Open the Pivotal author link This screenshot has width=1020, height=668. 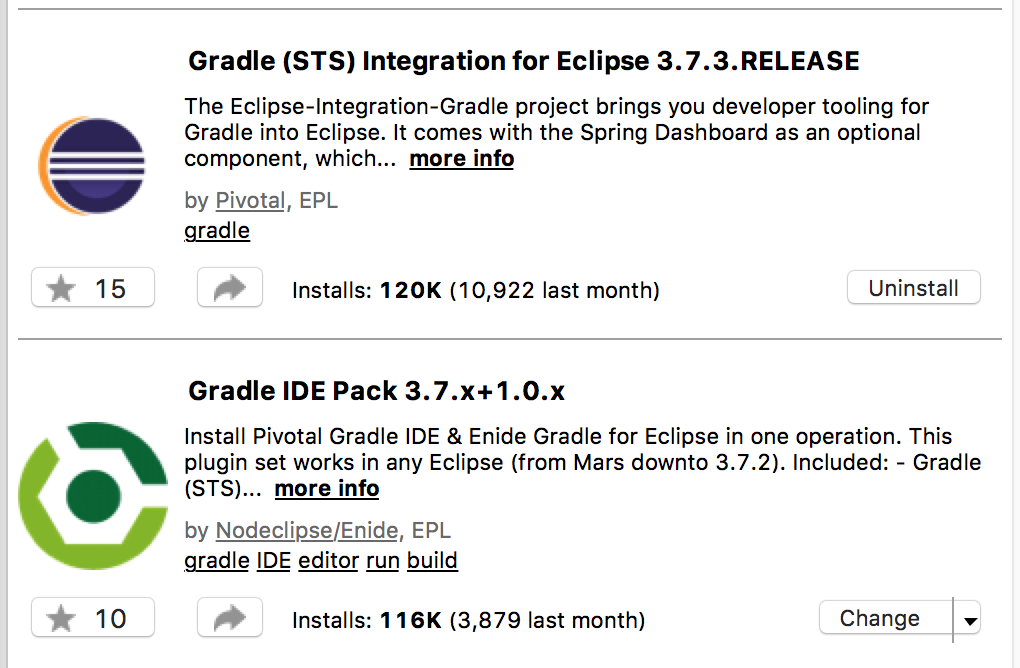(250, 200)
